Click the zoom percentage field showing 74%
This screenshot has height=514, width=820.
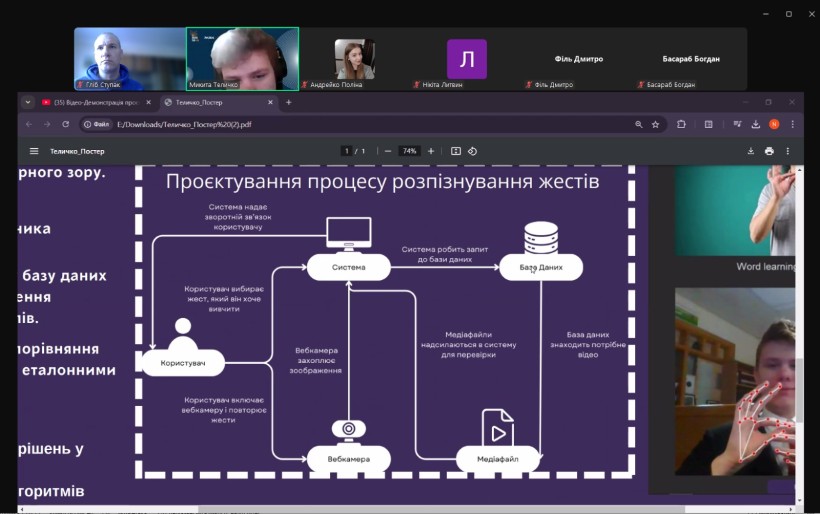coord(409,151)
